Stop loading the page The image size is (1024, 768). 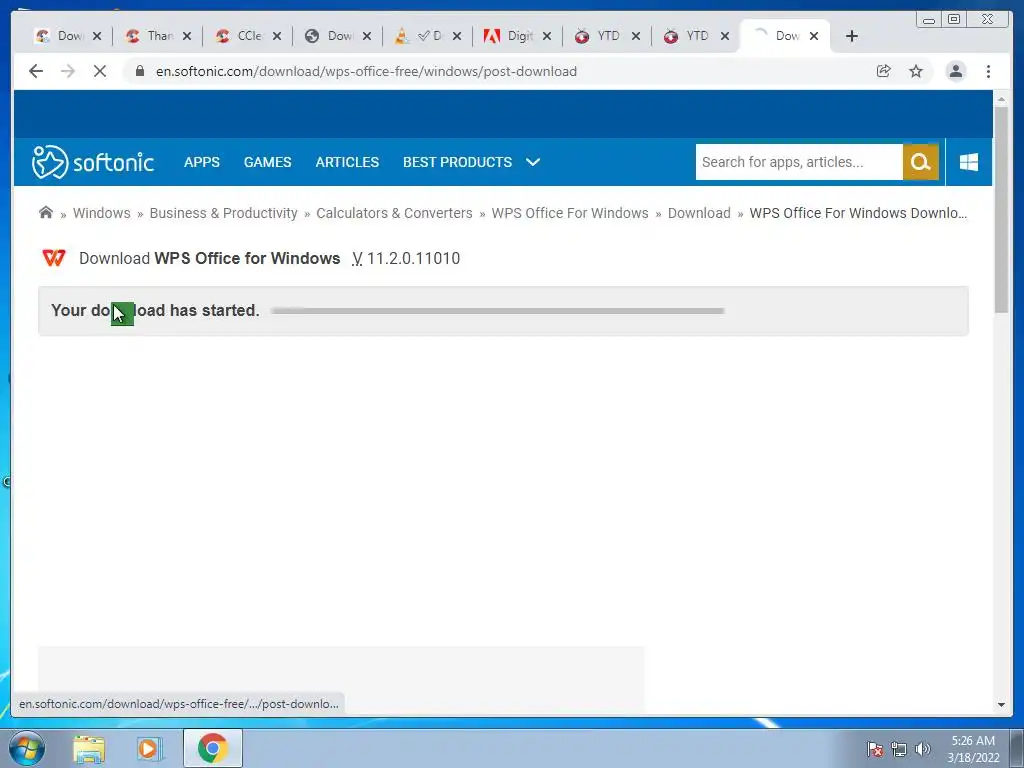pyautogui.click(x=100, y=71)
